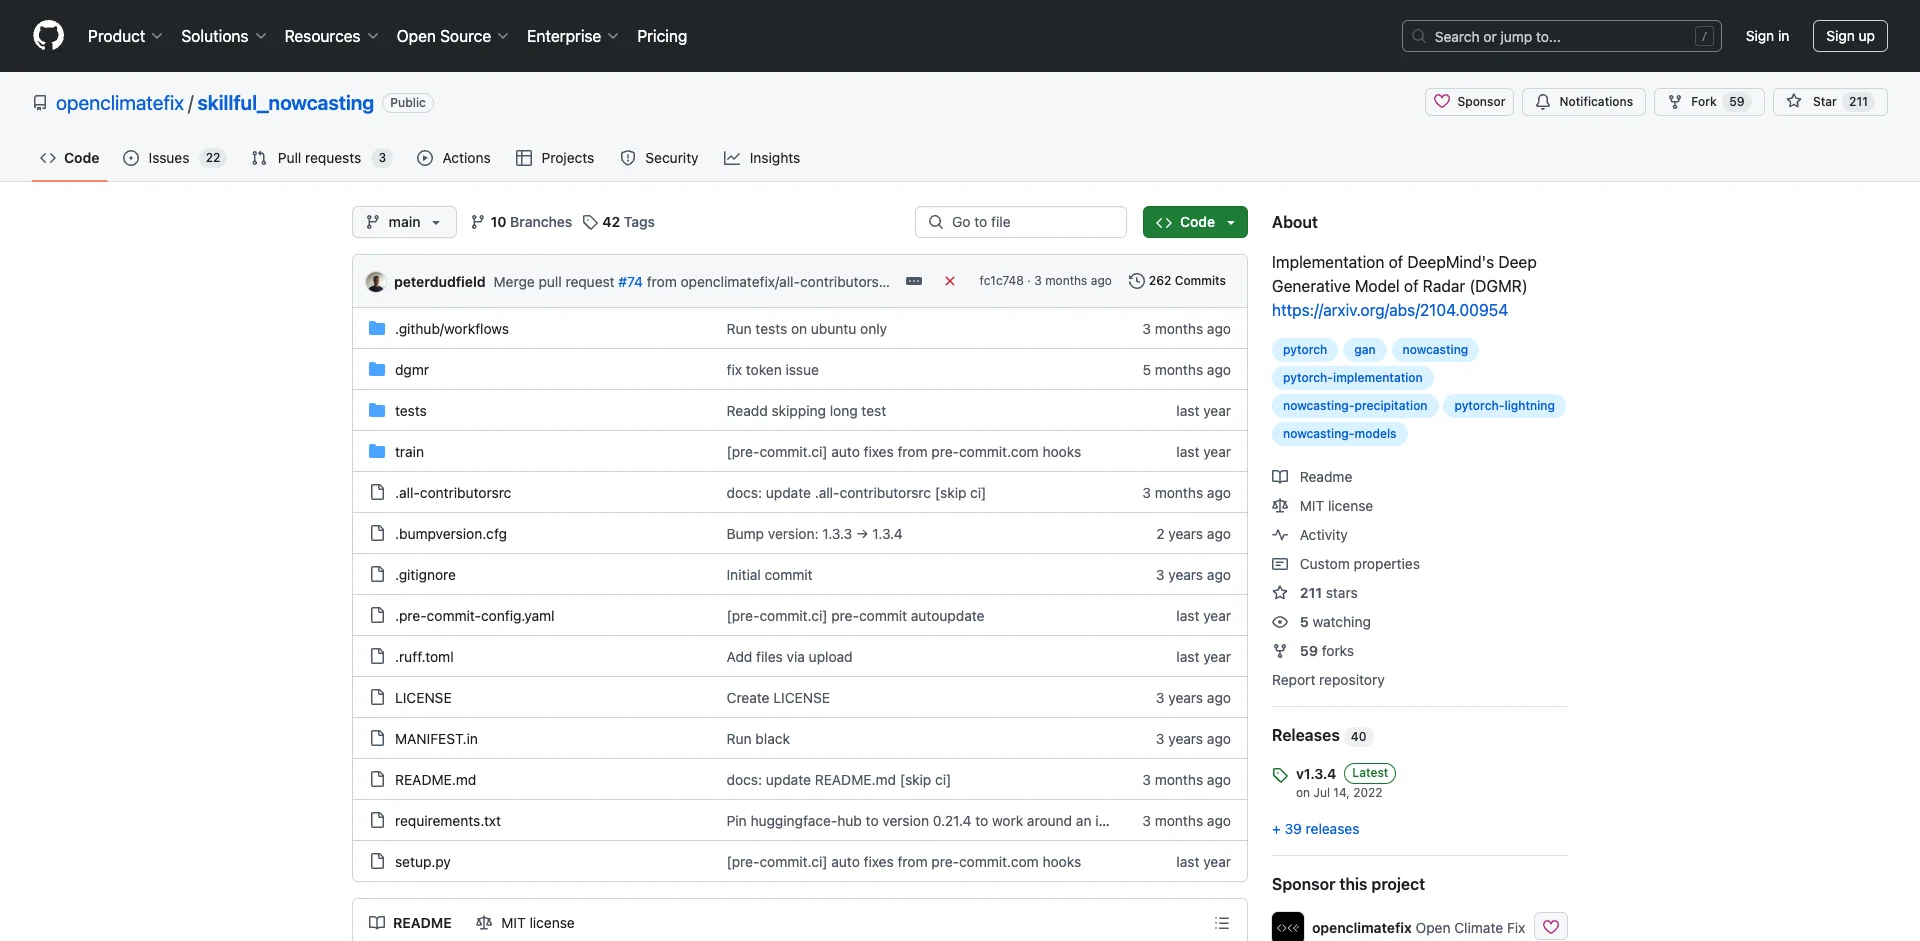Viewport: 1920px width, 941px height.
Task: View 262 Commits history
Action: pos(1177,281)
